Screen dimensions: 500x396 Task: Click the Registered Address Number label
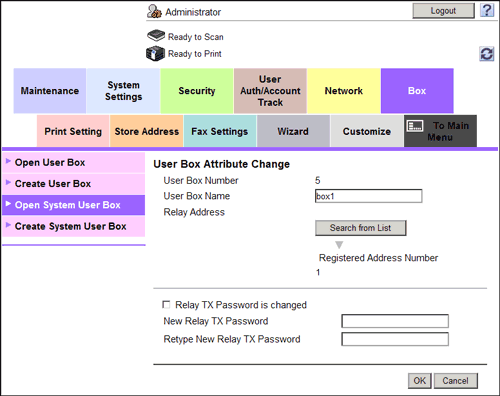pos(378,258)
